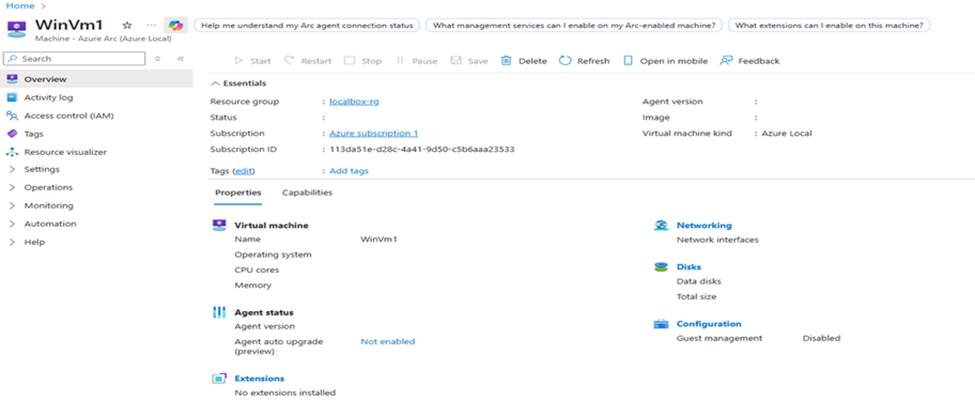Viewport: 975px width, 400px height.
Task: Click the Virtual machine section icon
Action: [x=219, y=225]
